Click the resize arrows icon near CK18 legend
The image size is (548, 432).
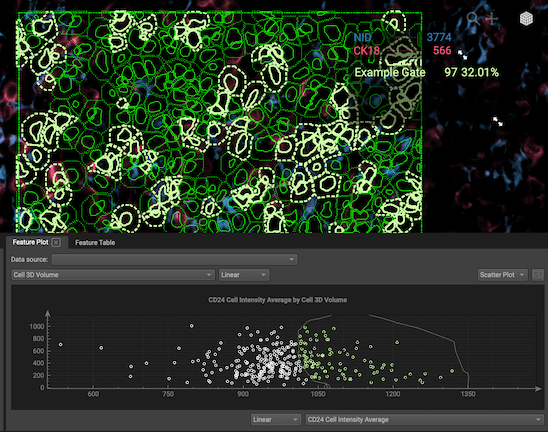coord(462,54)
